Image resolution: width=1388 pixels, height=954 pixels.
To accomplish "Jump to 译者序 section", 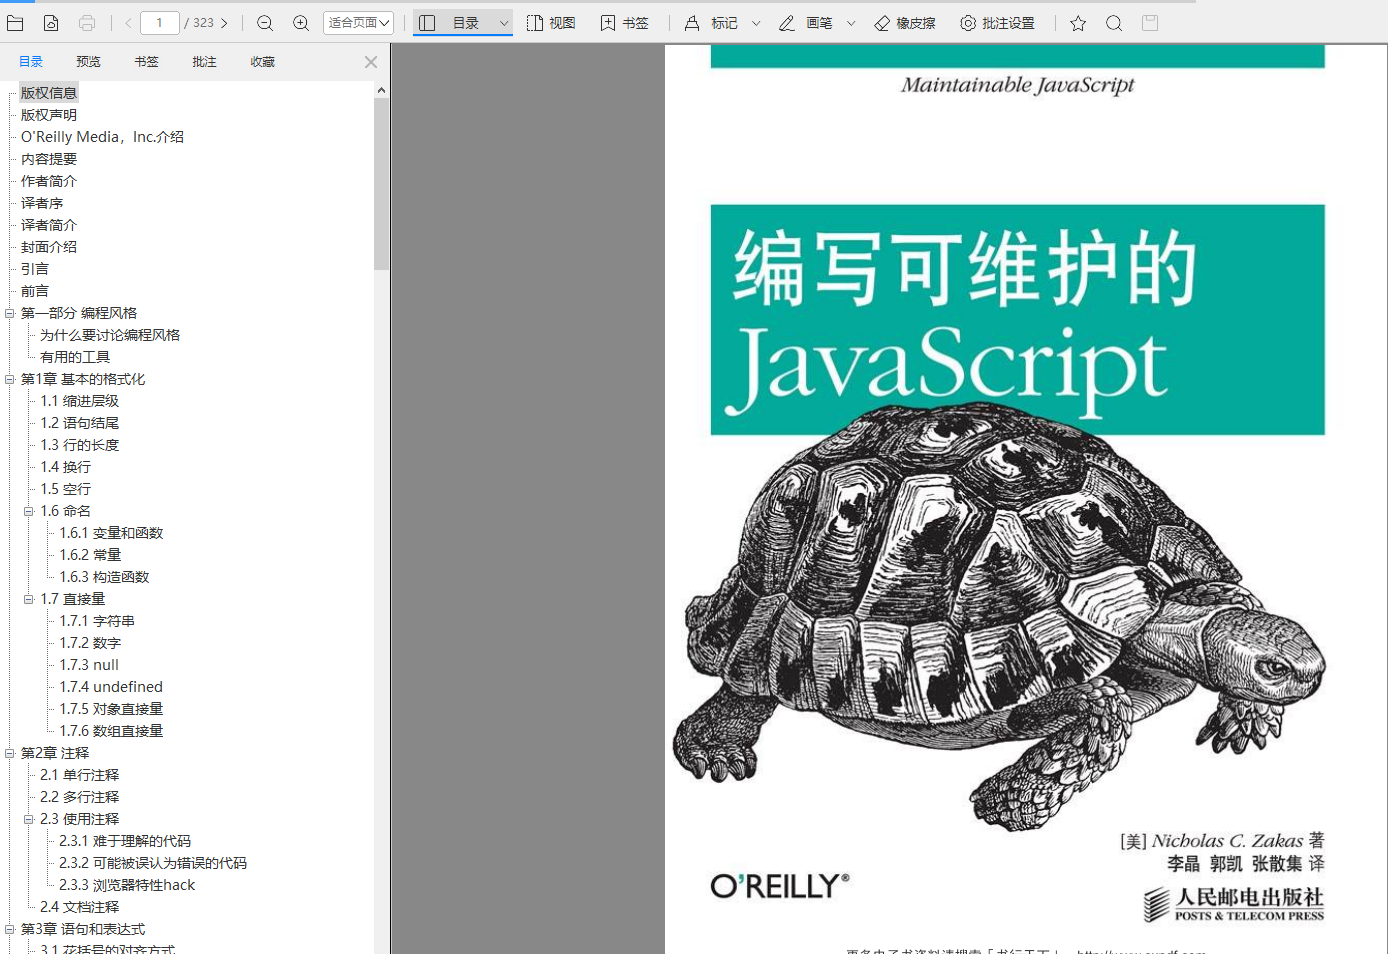I will tap(42, 203).
